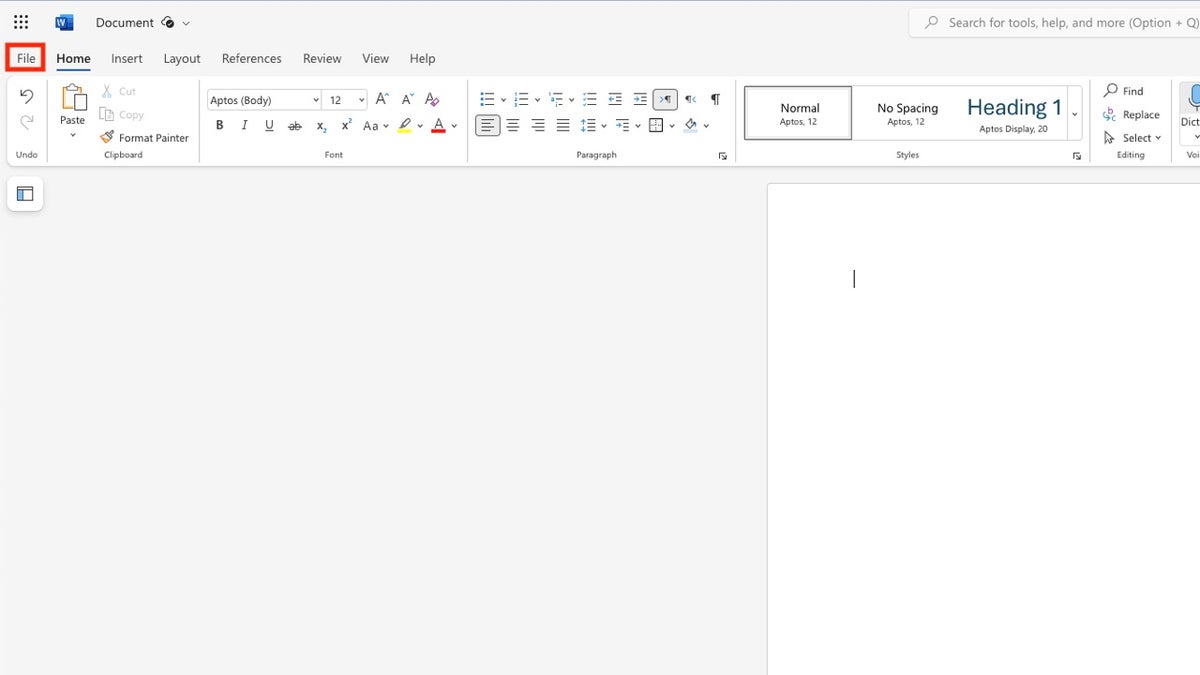The image size is (1200, 675).
Task: Click the search for tools box
Action: [x=1055, y=22]
